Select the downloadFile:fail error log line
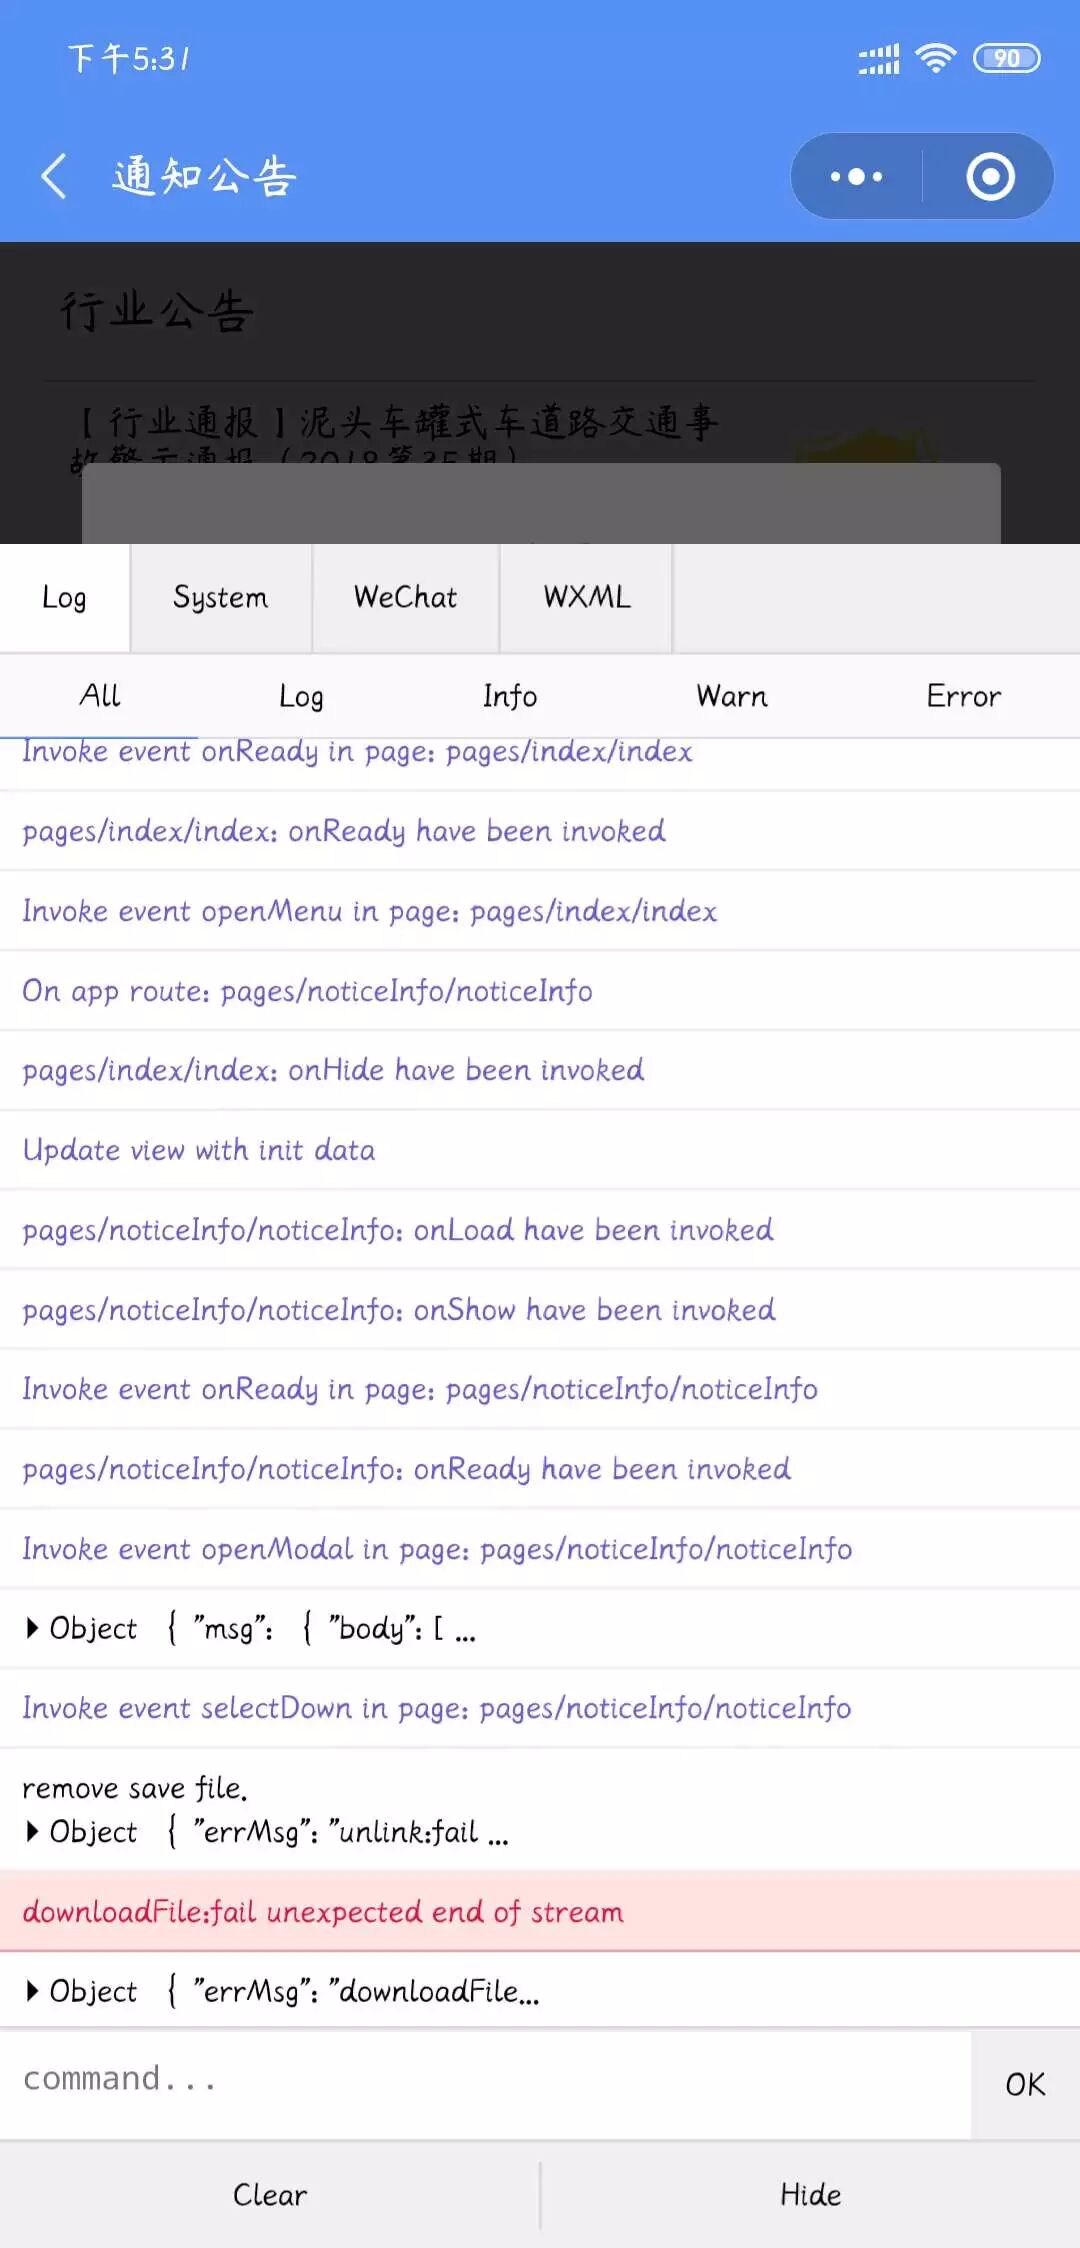The height and width of the screenshot is (2248, 1080). pos(540,1911)
